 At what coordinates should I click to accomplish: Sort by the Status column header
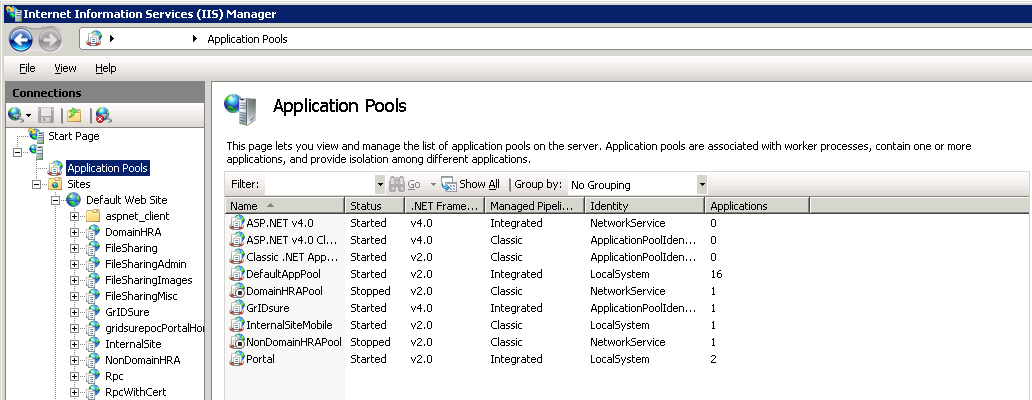tap(374, 206)
